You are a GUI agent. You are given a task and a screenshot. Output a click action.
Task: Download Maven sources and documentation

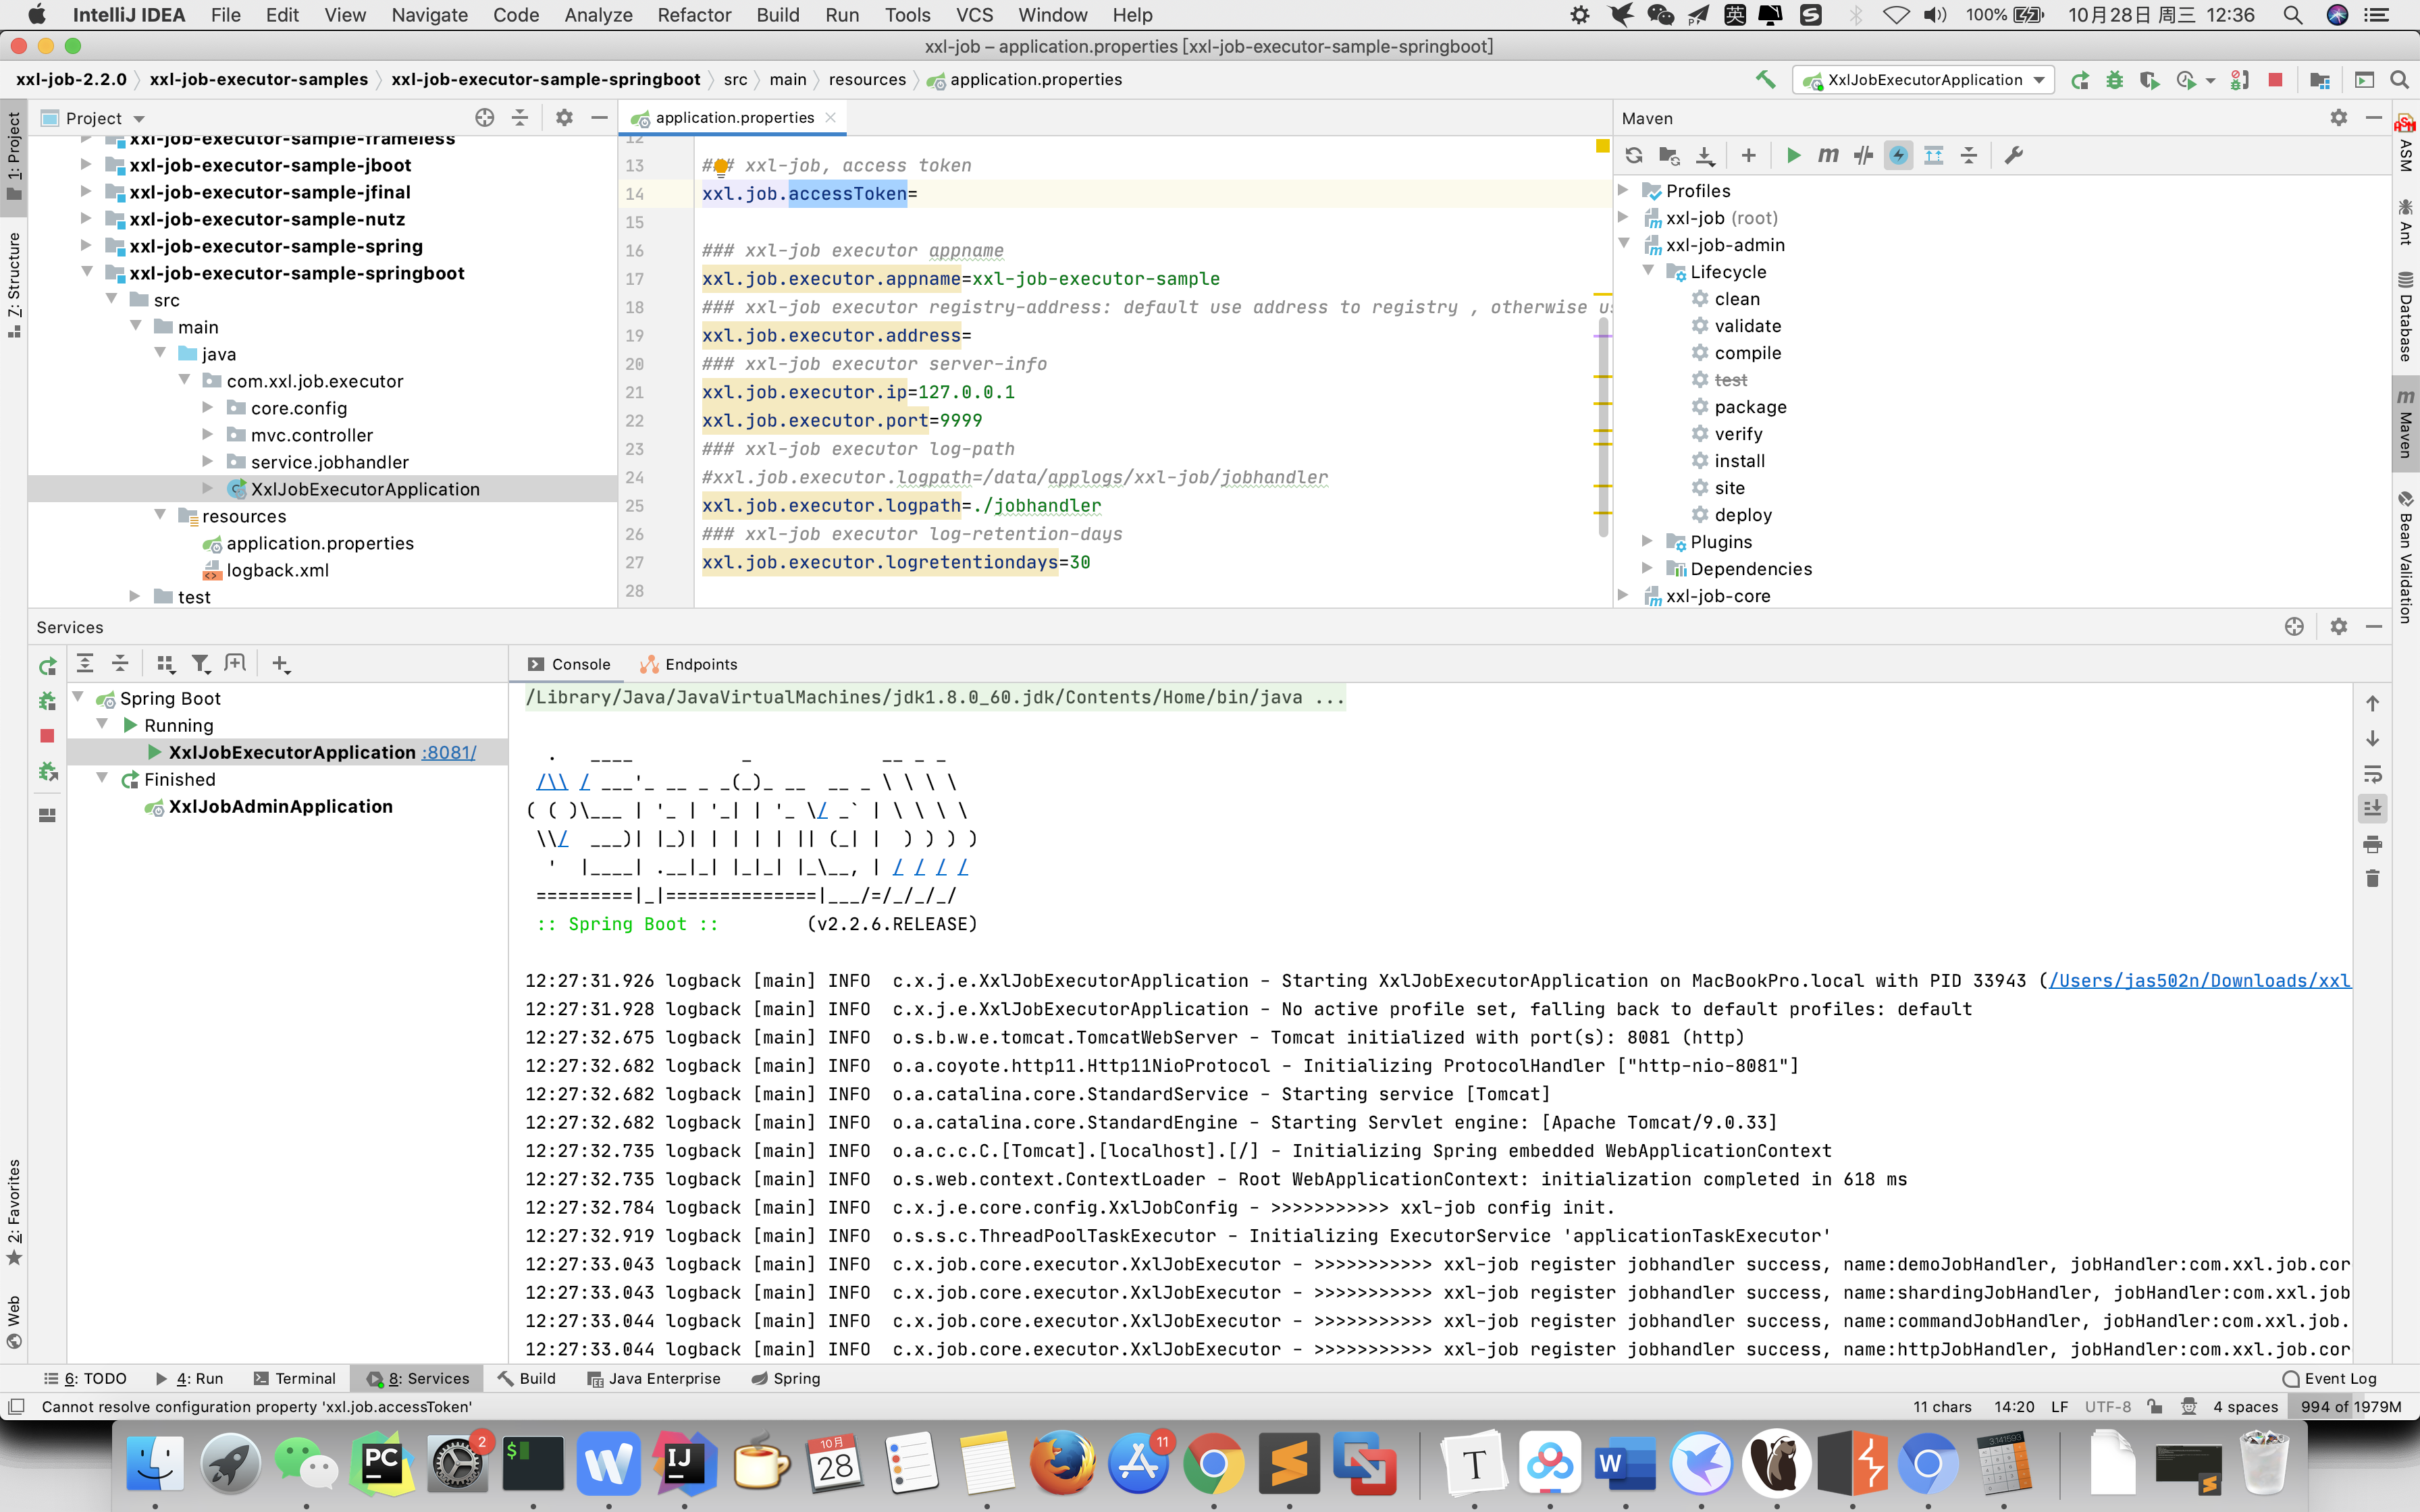click(x=1705, y=155)
